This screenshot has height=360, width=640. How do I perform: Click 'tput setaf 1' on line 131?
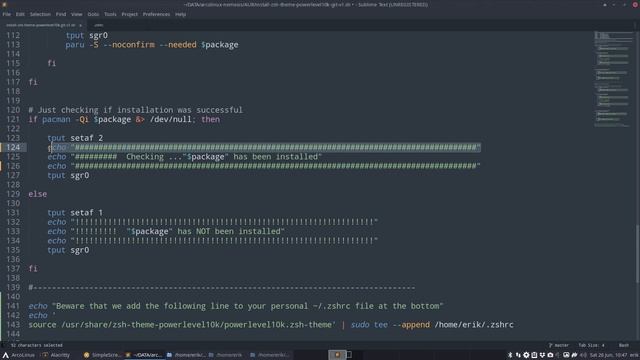pyautogui.click(x=75, y=213)
